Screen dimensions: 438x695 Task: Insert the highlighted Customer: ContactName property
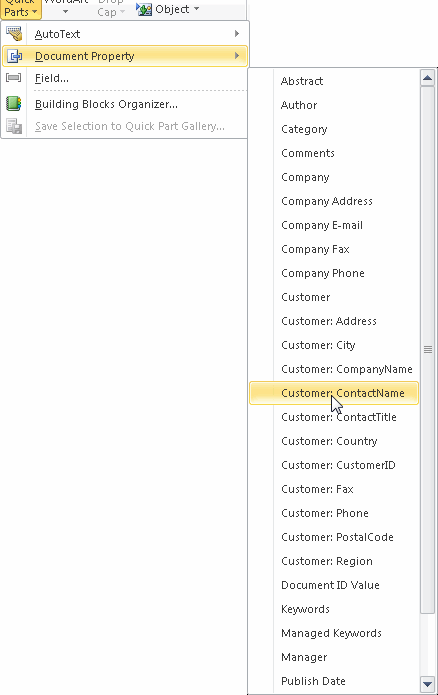(x=334, y=393)
